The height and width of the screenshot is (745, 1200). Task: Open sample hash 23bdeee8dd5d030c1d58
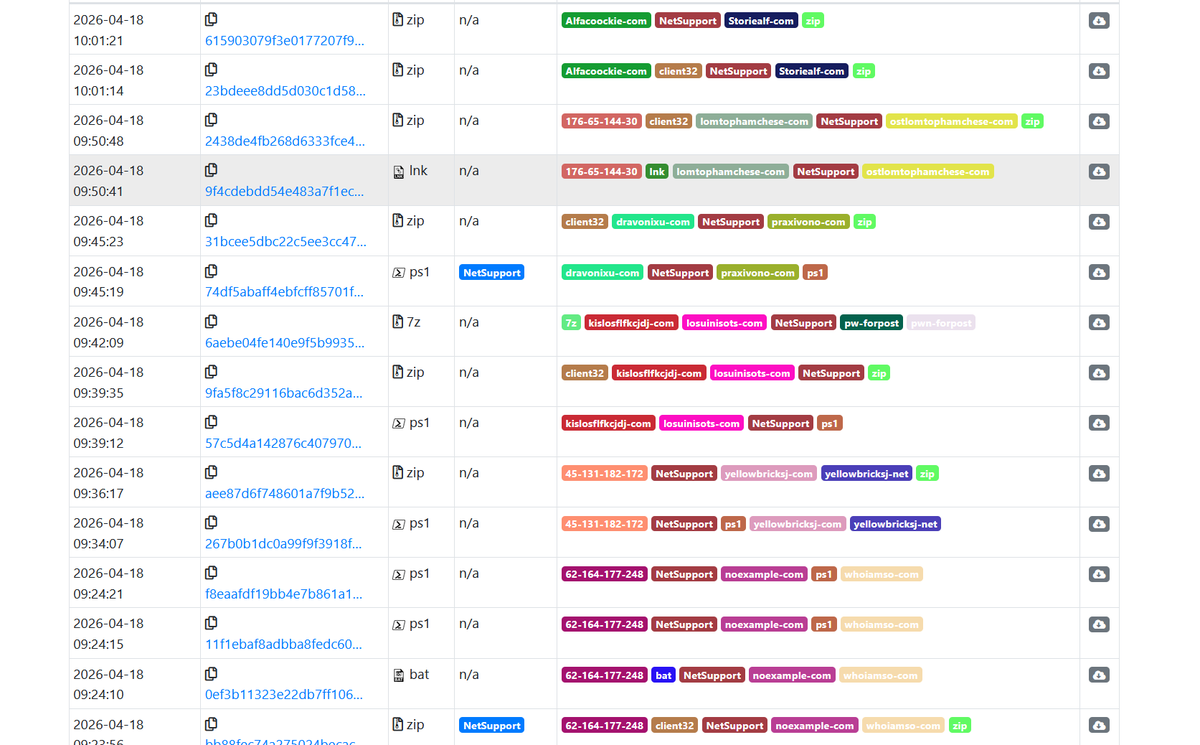(285, 91)
